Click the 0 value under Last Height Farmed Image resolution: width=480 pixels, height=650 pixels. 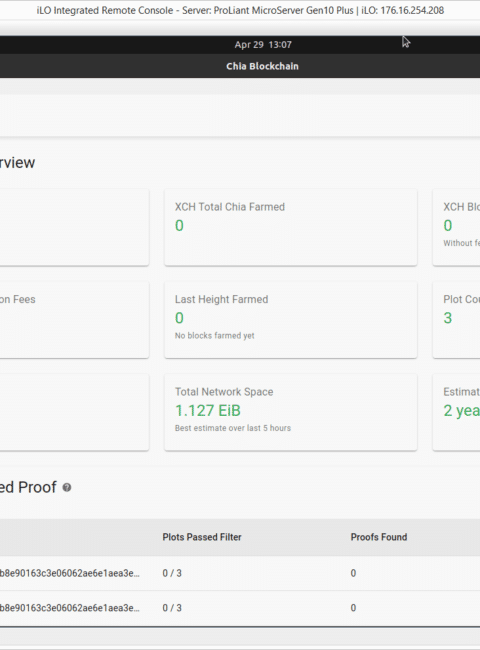[x=179, y=318]
